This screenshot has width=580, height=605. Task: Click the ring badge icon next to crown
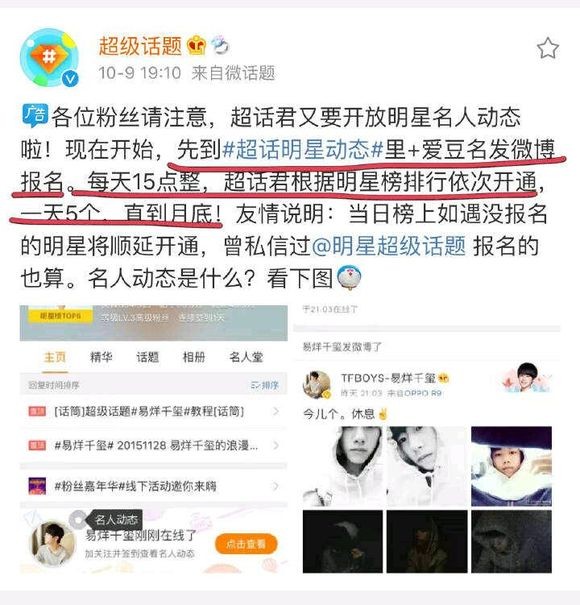[x=220, y=45]
